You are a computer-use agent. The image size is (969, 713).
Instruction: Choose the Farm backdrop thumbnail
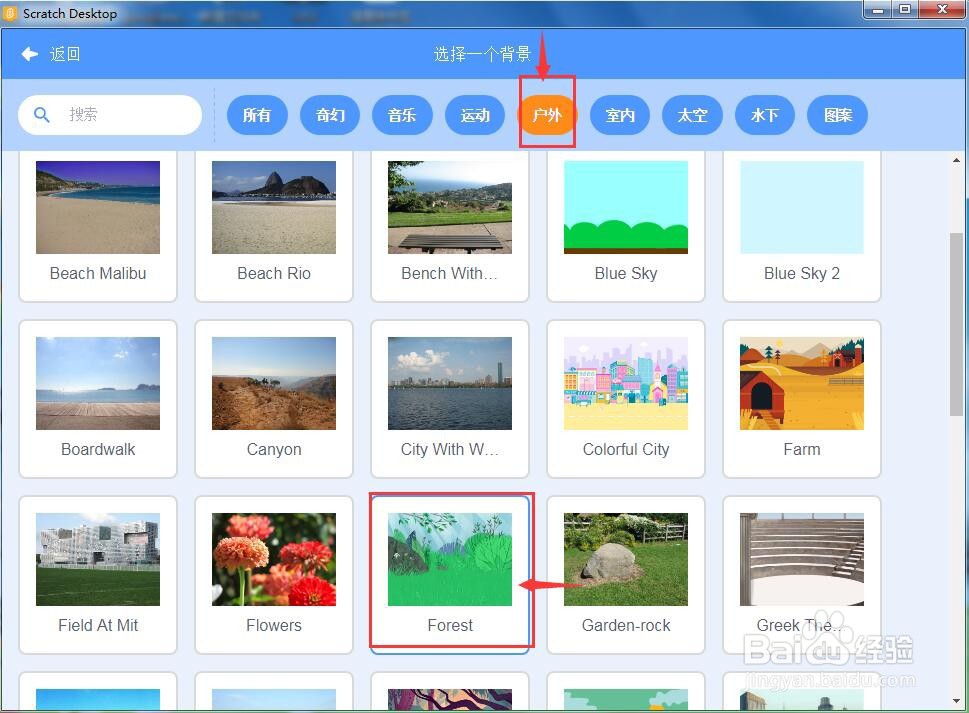(x=802, y=383)
